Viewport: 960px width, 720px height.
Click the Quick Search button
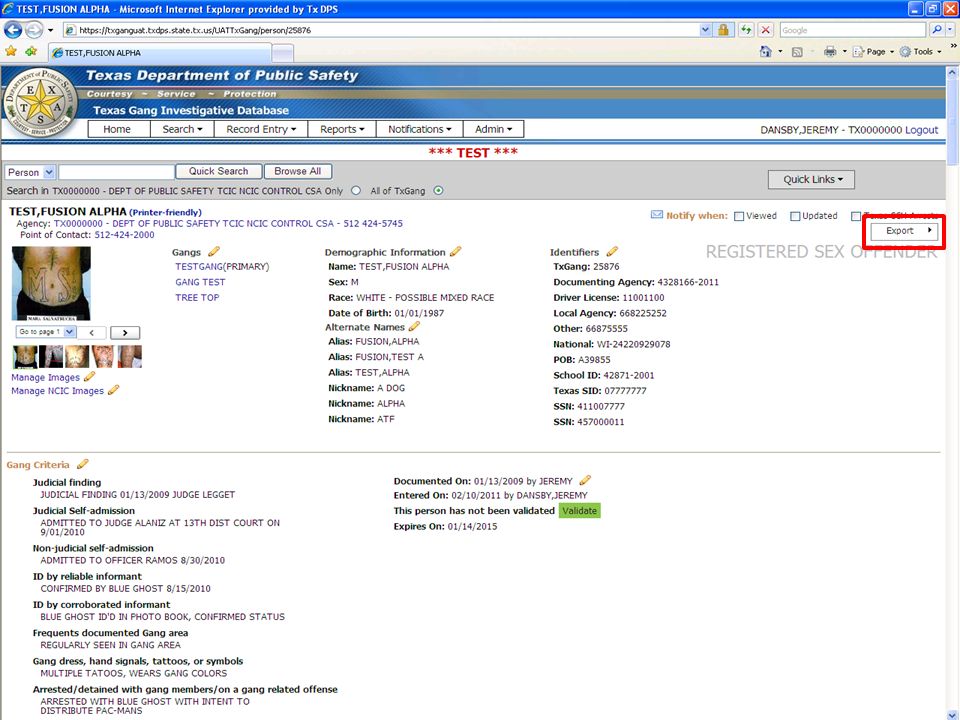(219, 171)
